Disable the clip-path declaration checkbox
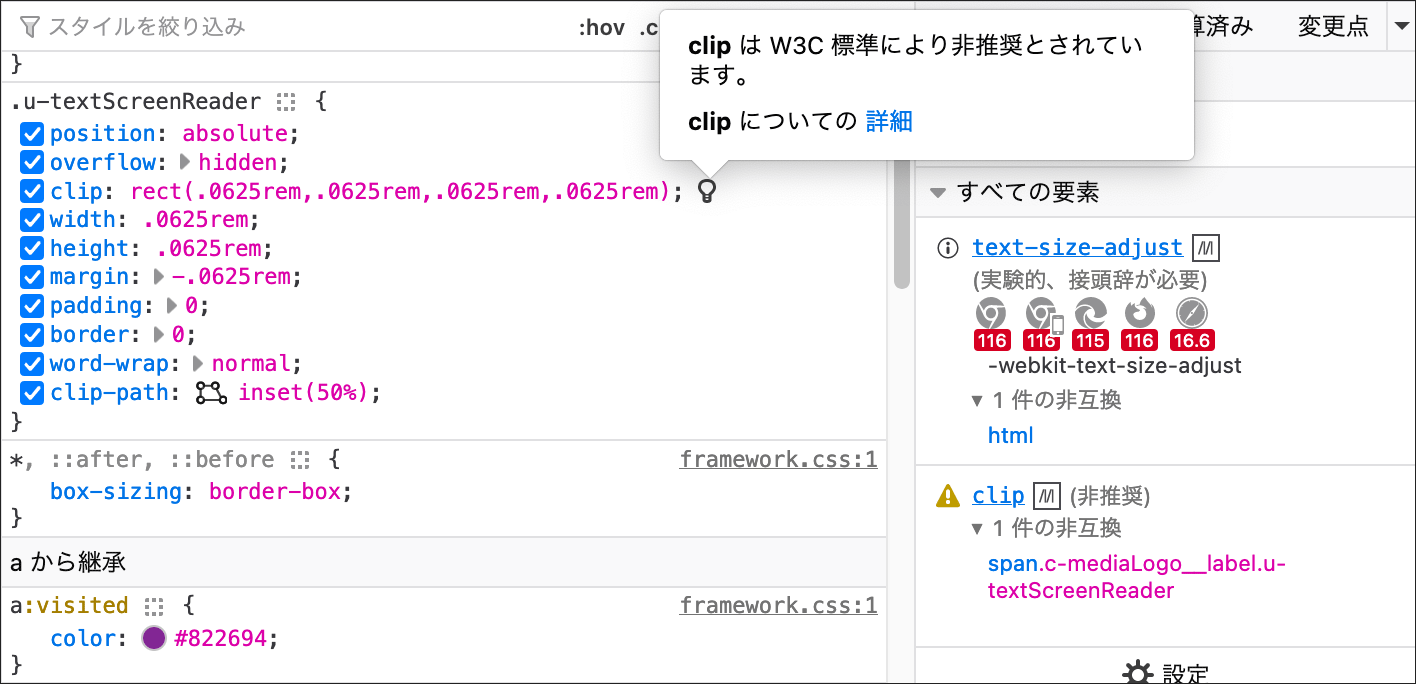Screen dimensions: 1416x684 click(33, 393)
